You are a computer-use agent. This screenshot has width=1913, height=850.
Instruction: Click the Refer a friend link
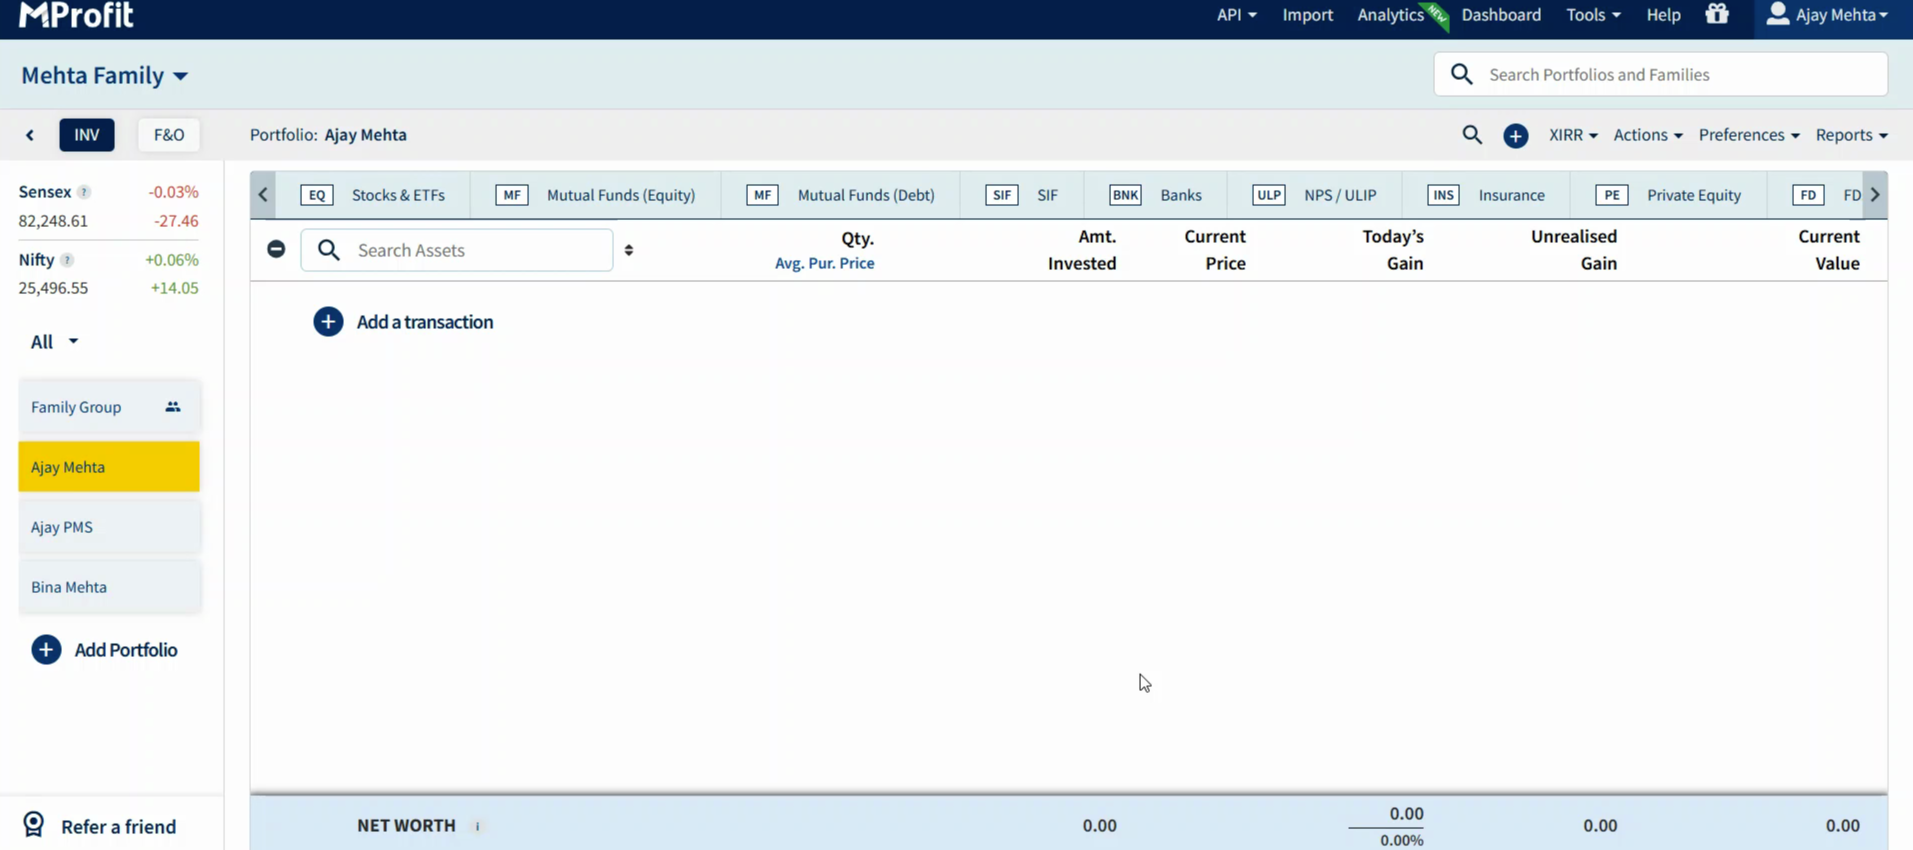pos(118,827)
